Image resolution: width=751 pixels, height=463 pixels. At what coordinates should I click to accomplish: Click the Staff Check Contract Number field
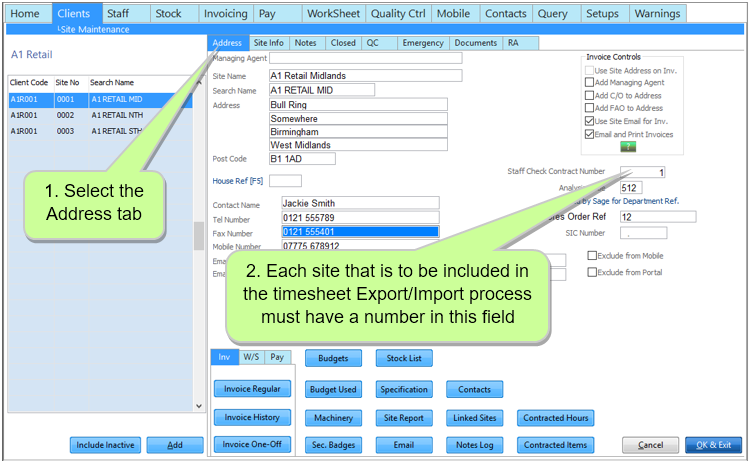tap(641, 172)
